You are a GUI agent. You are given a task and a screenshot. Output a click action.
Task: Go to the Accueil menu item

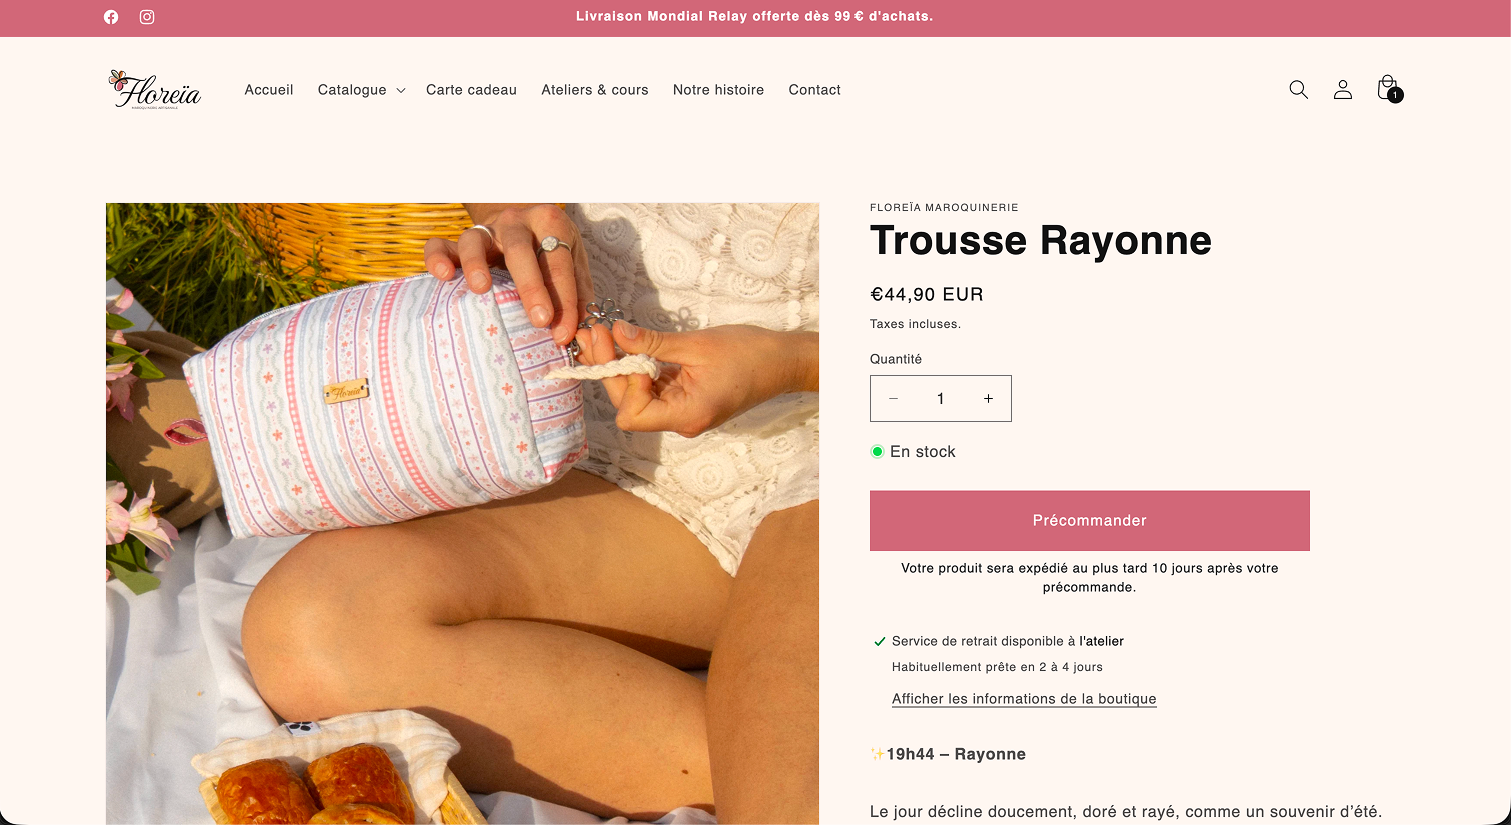(x=269, y=90)
